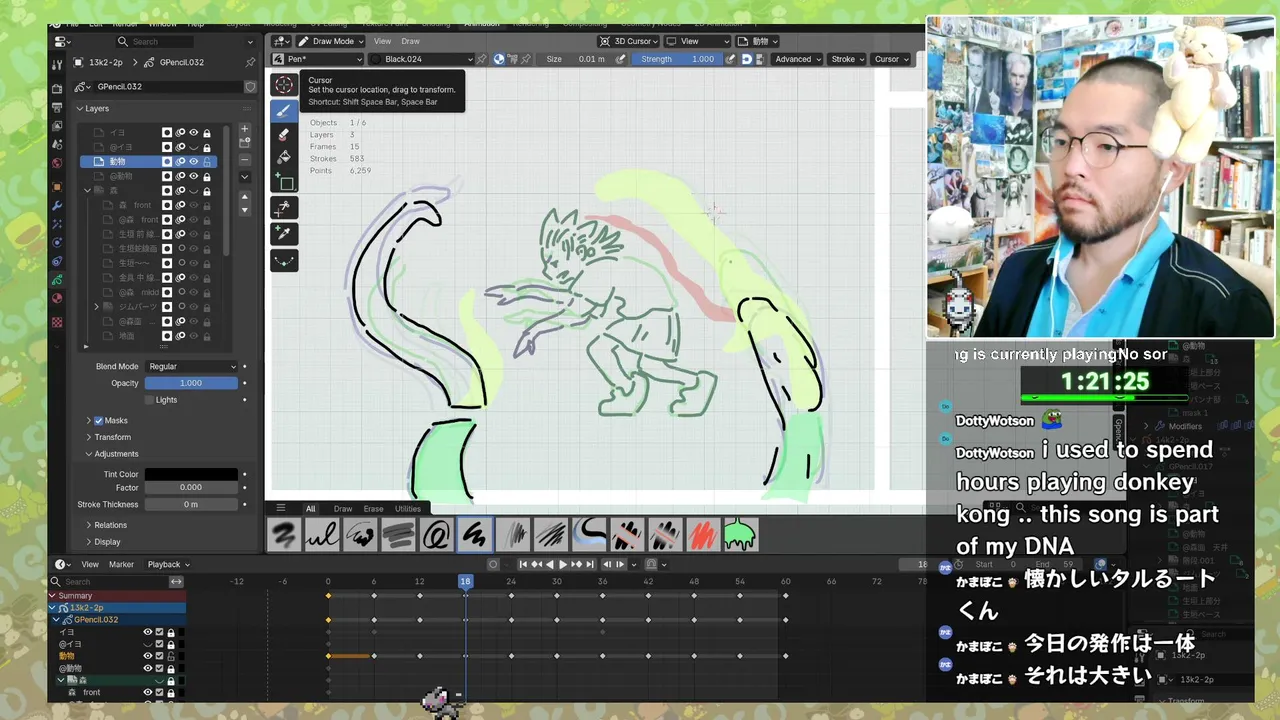Open the Black.024 material dropdown
Viewport: 1280px width, 720px height.
tap(421, 59)
